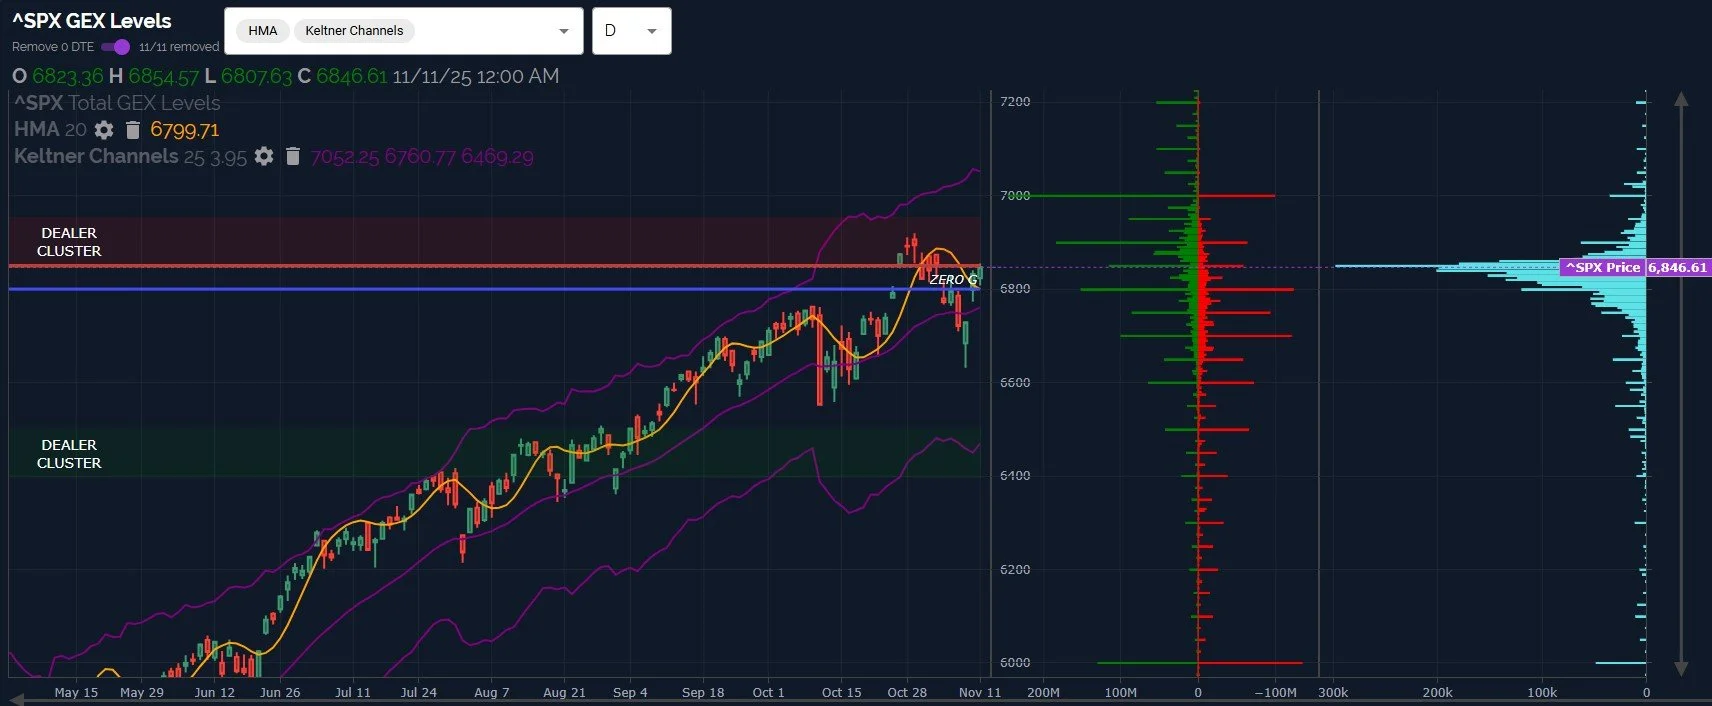Click the 6400 price axis label

1015,475
